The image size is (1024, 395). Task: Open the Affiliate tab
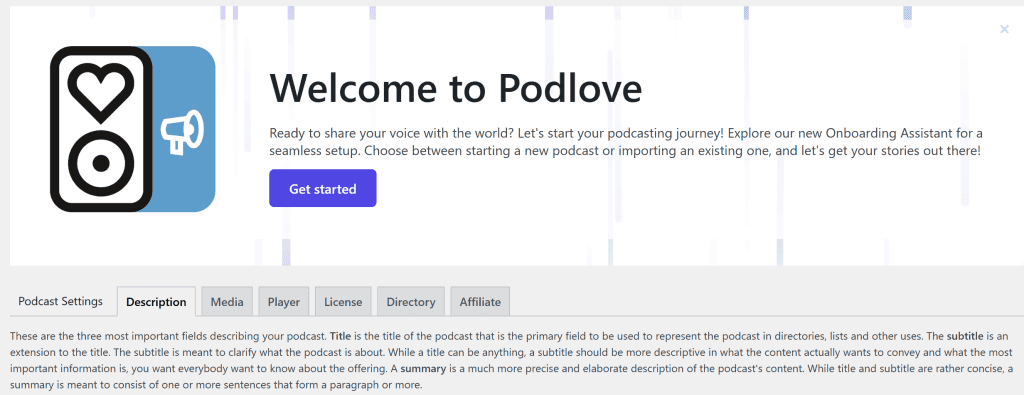(x=480, y=302)
